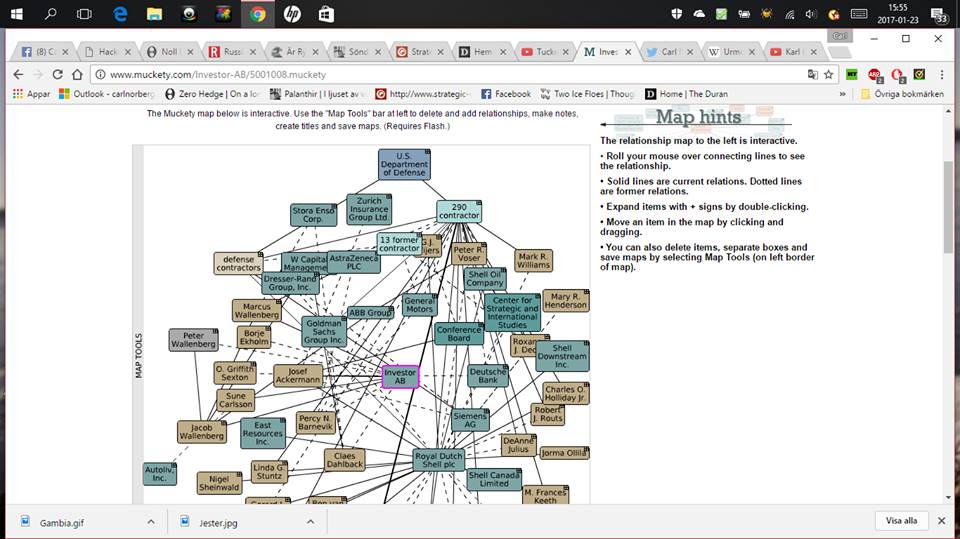Click the 'Visa alla' downloads button

click(901, 521)
